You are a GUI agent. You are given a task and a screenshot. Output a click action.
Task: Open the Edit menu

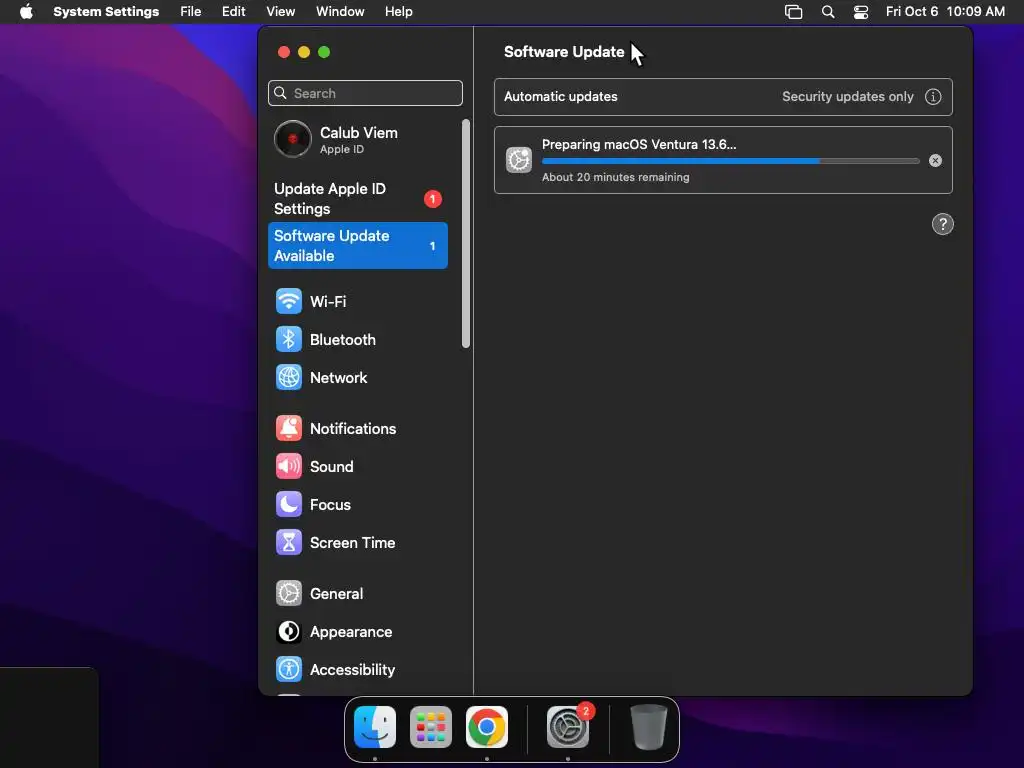(233, 12)
